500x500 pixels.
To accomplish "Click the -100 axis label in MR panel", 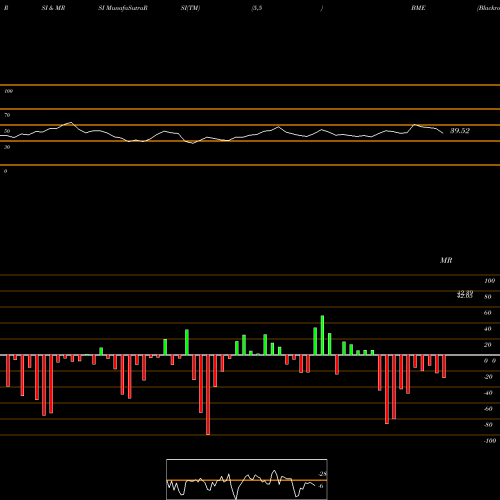I will (x=490, y=441).
